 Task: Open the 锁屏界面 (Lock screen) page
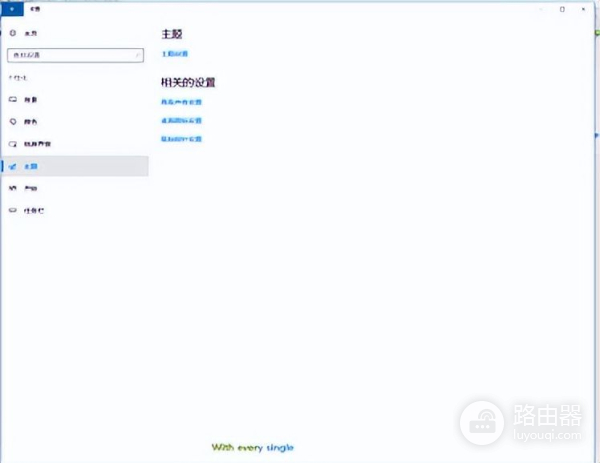[x=75, y=144]
